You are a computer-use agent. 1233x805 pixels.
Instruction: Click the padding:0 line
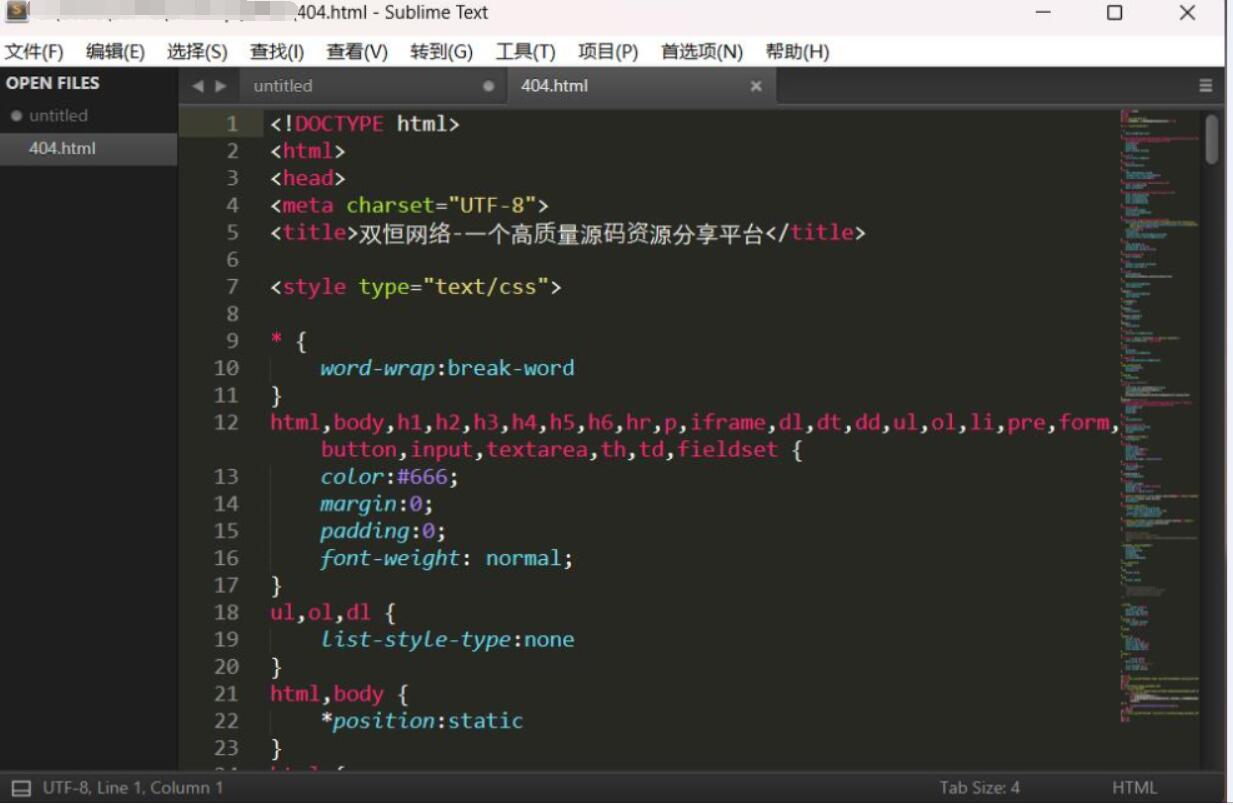click(x=383, y=531)
